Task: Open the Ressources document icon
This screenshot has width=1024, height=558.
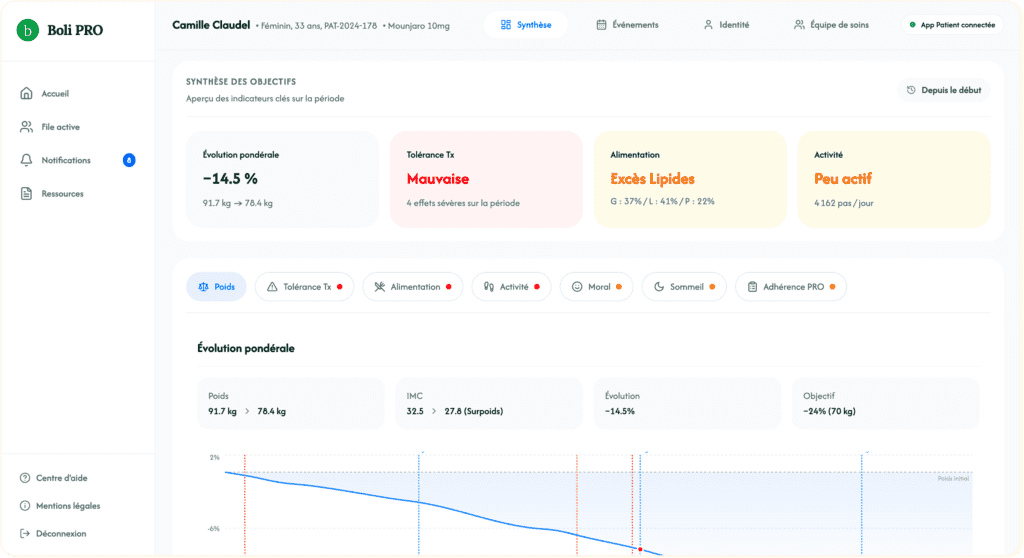Action: tap(27, 194)
